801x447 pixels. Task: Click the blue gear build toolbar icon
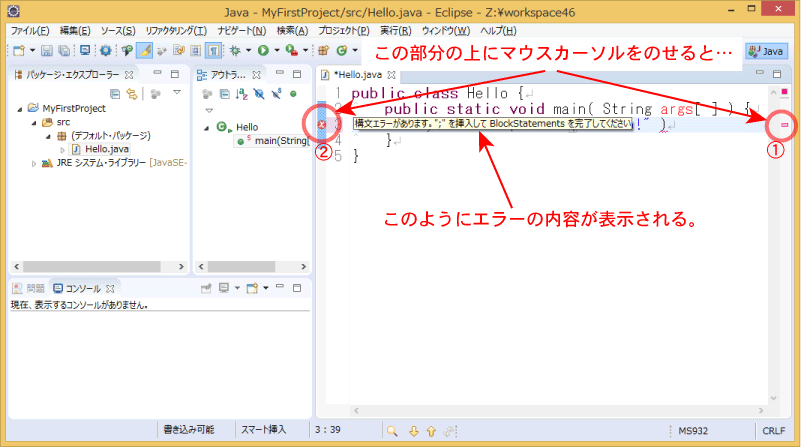pos(106,51)
